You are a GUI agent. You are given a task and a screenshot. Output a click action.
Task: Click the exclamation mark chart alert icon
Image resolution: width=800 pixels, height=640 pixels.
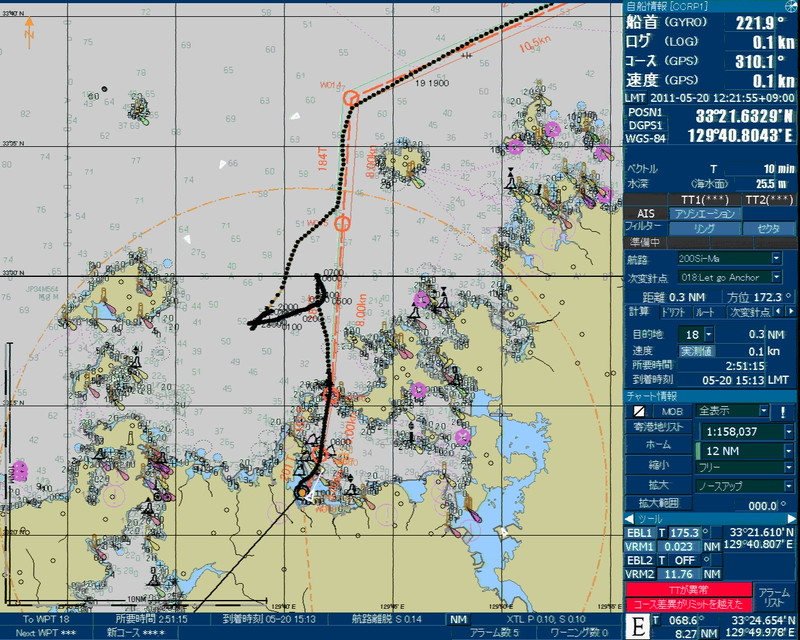(x=783, y=411)
